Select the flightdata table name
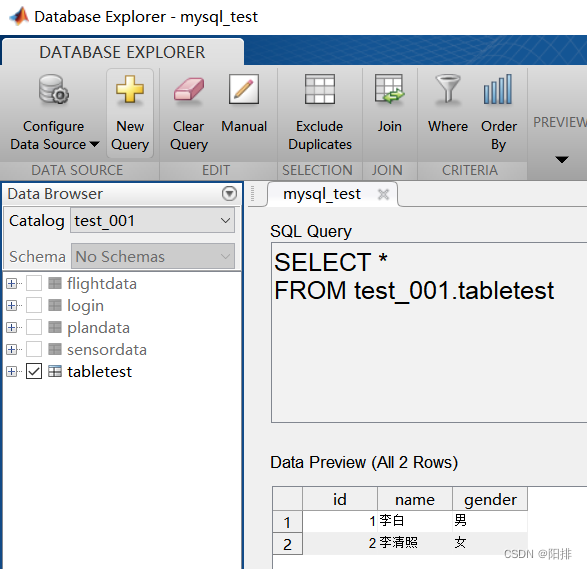Image resolution: width=587 pixels, height=569 pixels. [102, 284]
